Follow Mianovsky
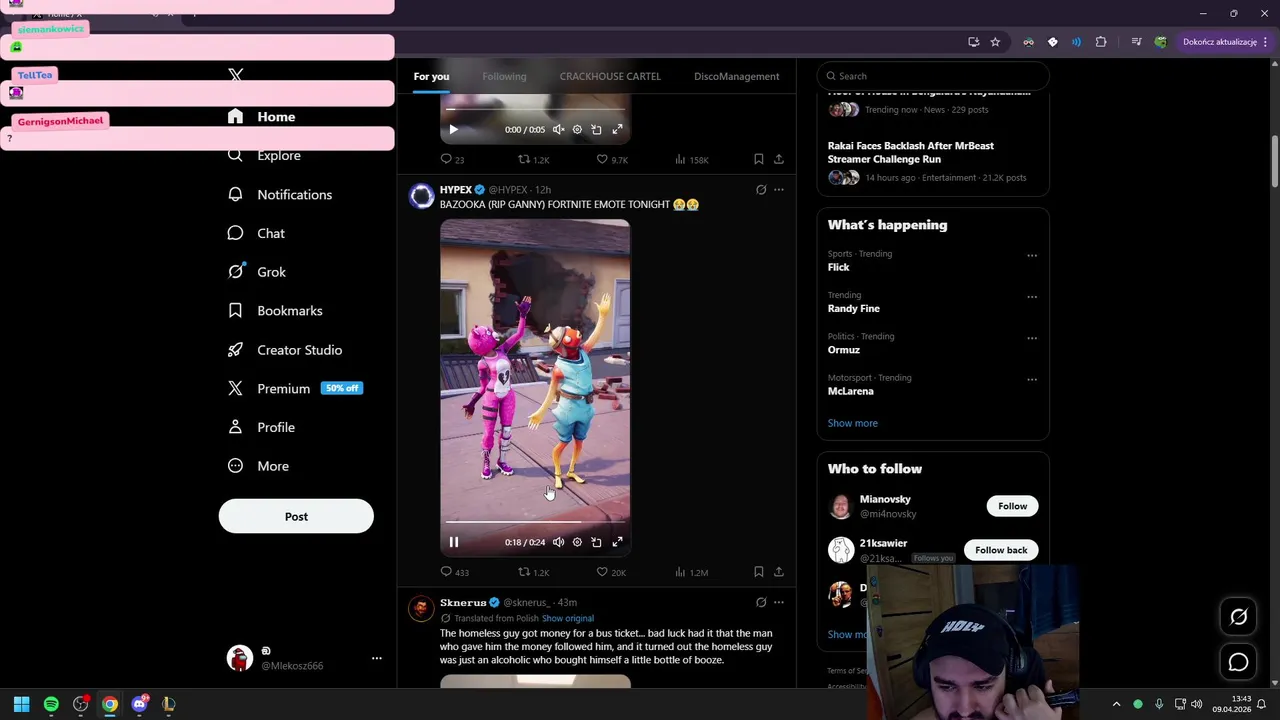Screen dimensions: 1280x720 (x=1012, y=506)
